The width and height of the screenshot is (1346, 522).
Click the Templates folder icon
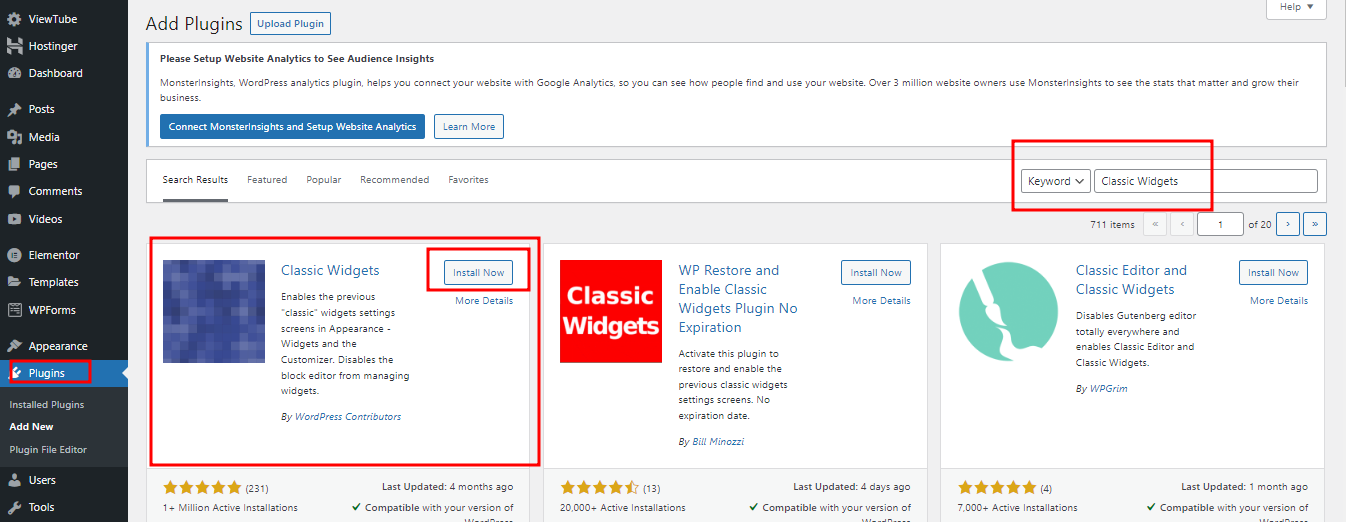click(x=14, y=282)
